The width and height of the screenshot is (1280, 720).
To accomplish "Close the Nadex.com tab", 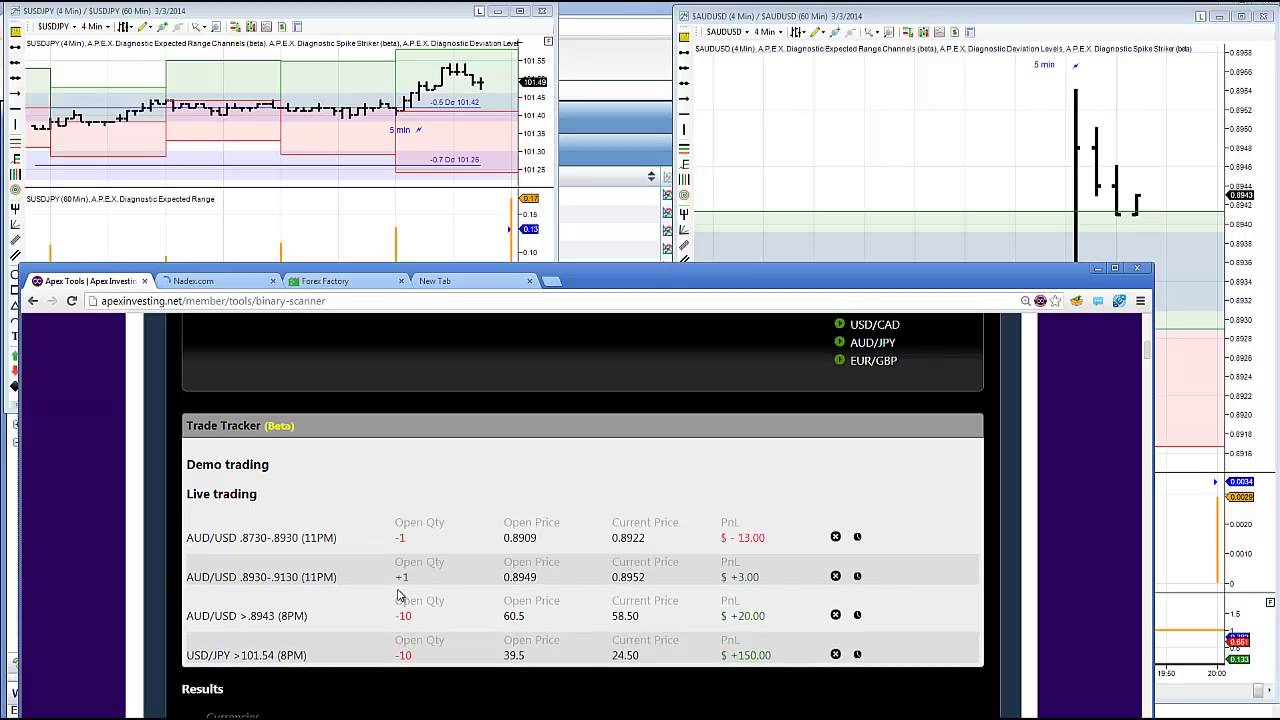I will coord(273,281).
